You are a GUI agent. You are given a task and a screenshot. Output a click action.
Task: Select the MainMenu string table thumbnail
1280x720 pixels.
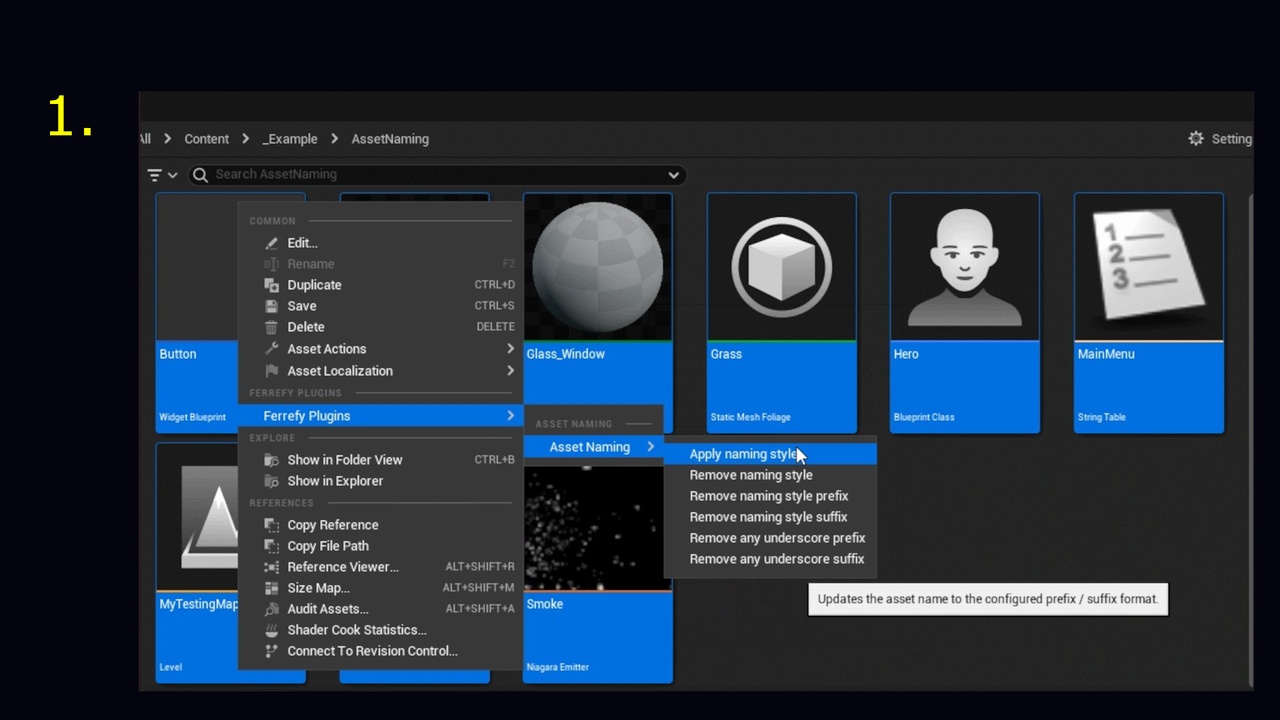click(x=1149, y=267)
